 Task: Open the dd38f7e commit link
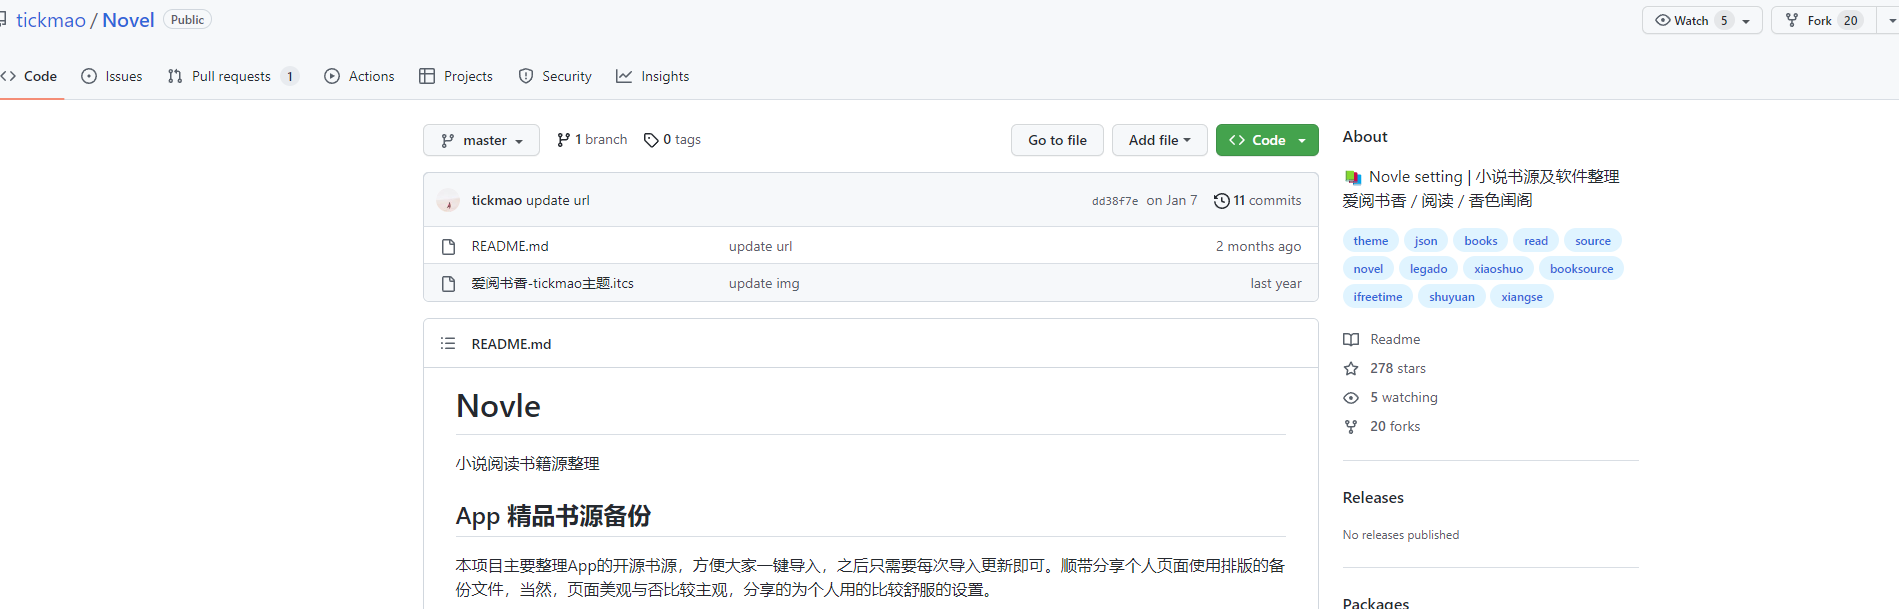point(1114,201)
